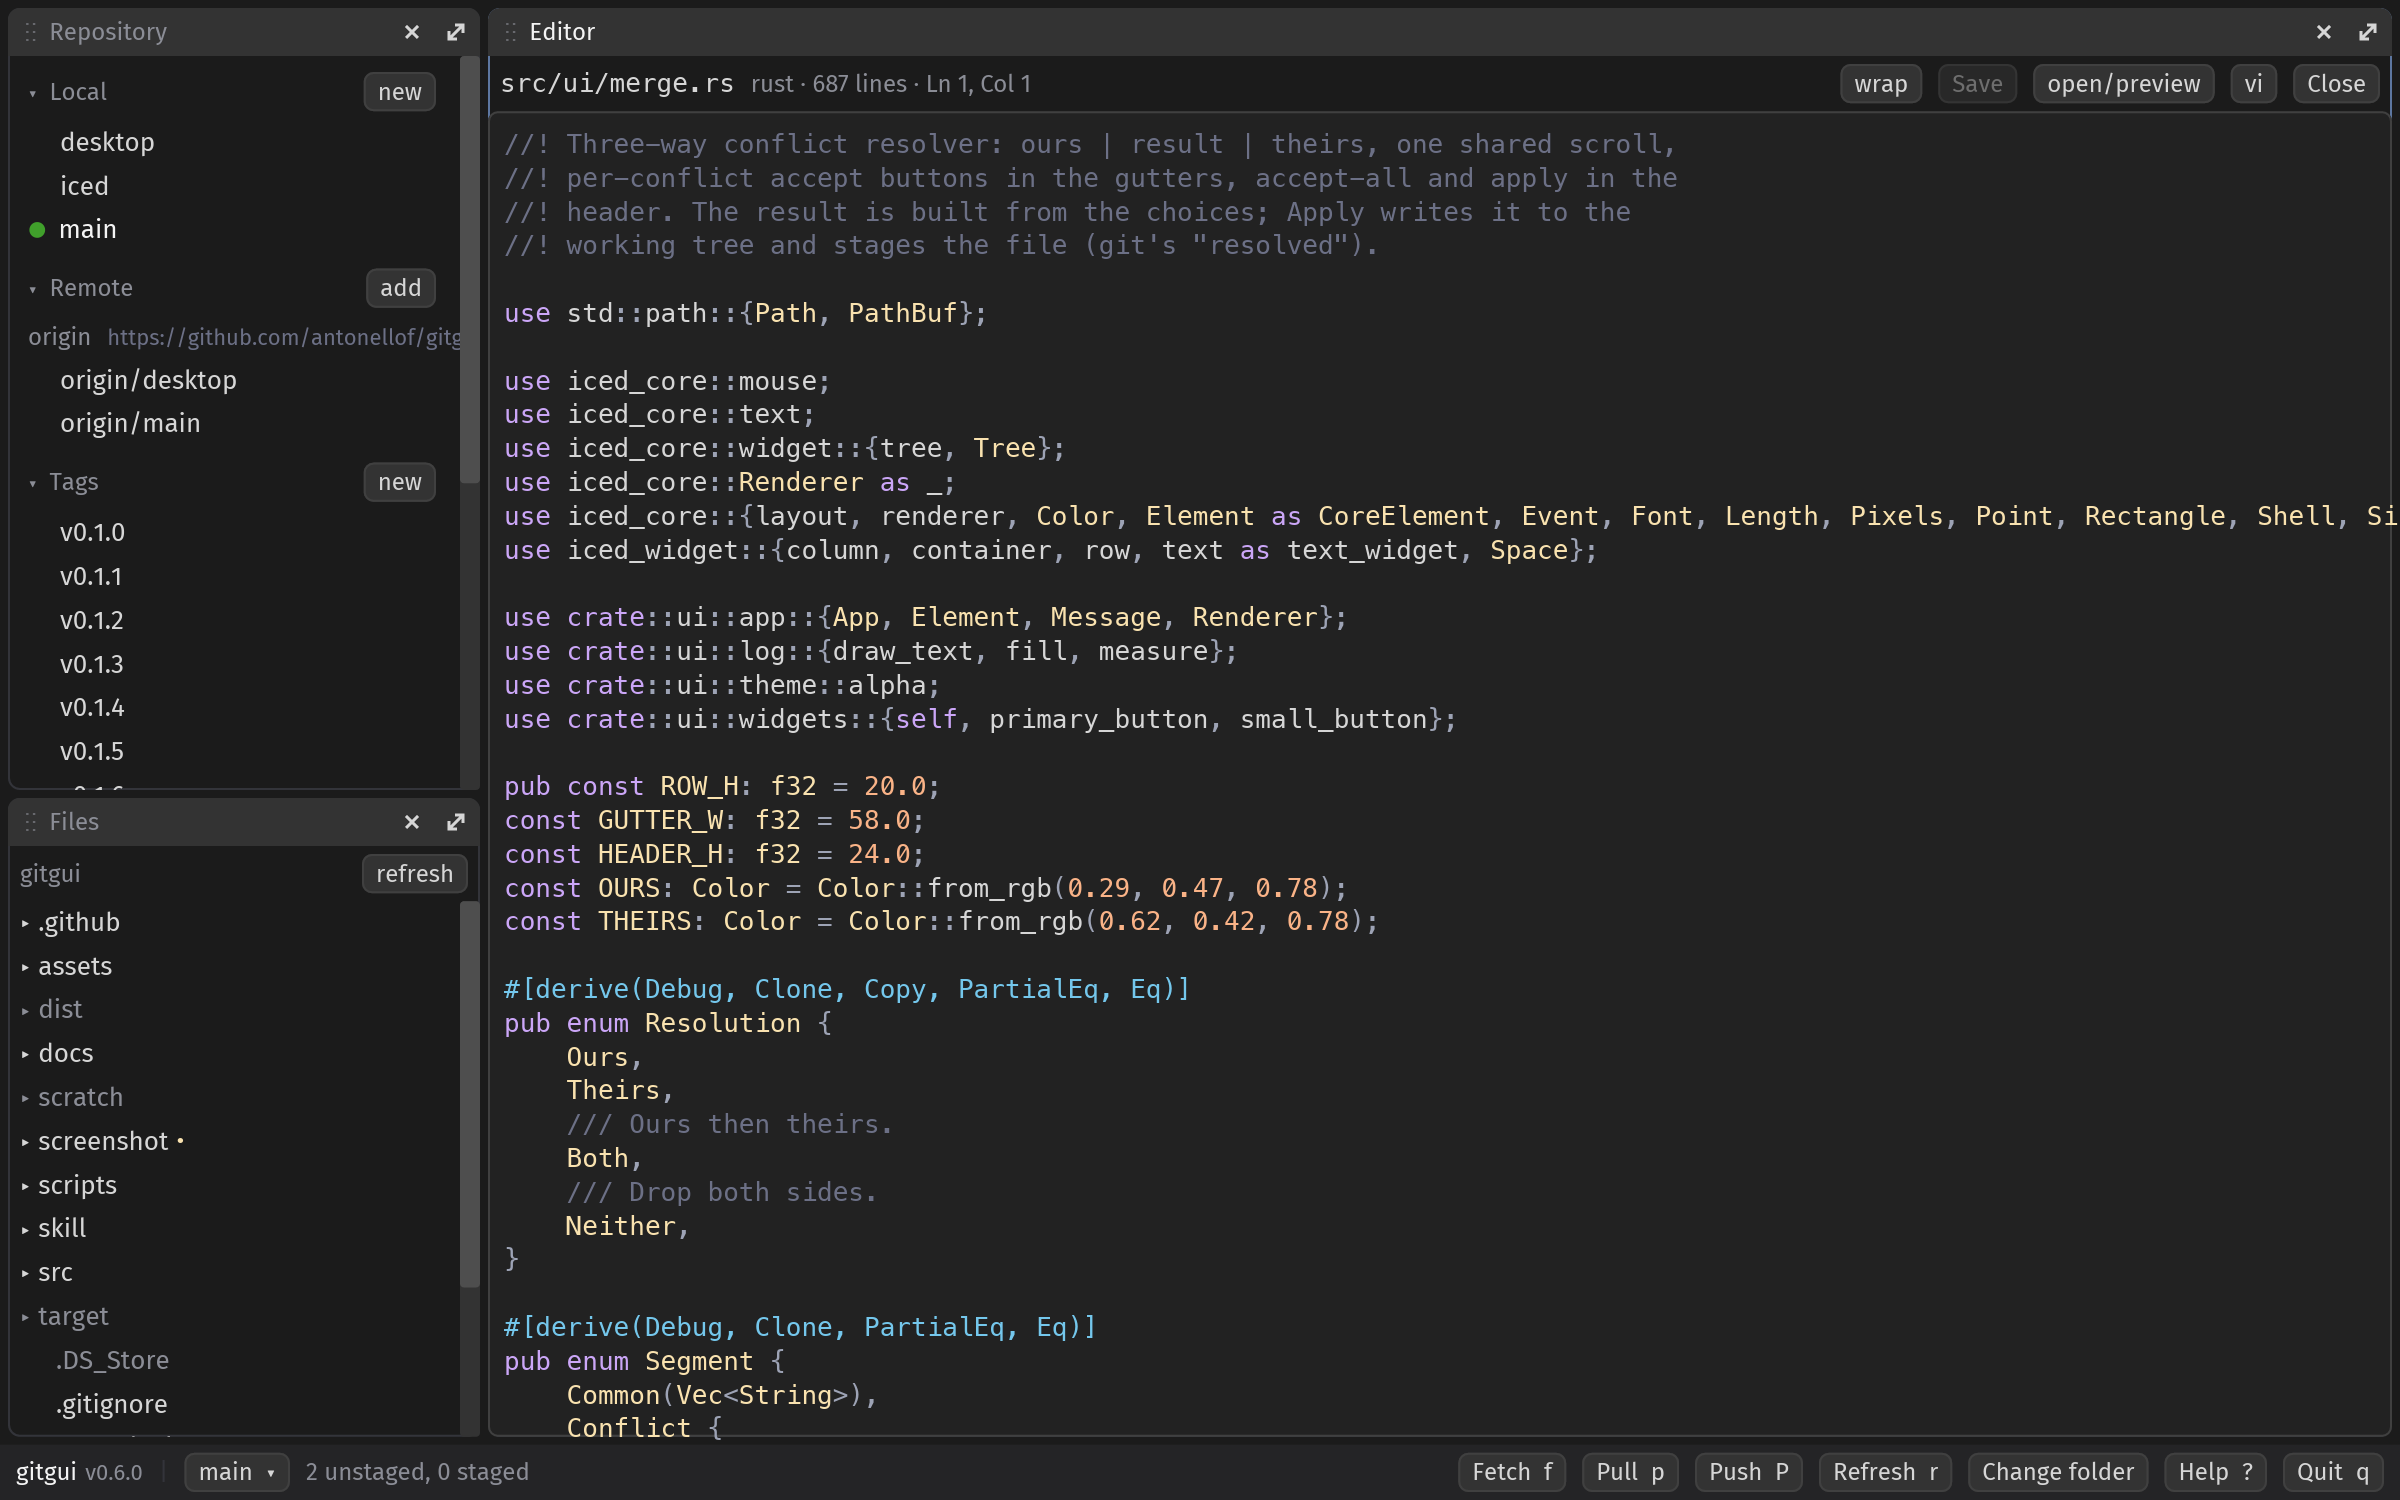Open the .gitignore file
Image resolution: width=2400 pixels, height=1500 pixels.
coord(111,1405)
